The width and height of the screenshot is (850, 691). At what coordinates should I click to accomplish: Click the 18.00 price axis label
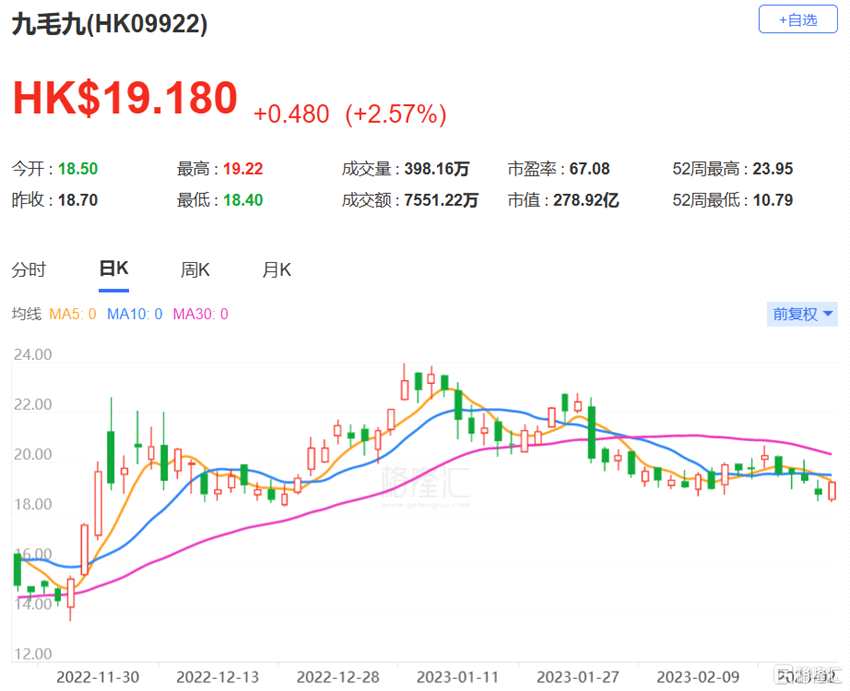(x=33, y=504)
